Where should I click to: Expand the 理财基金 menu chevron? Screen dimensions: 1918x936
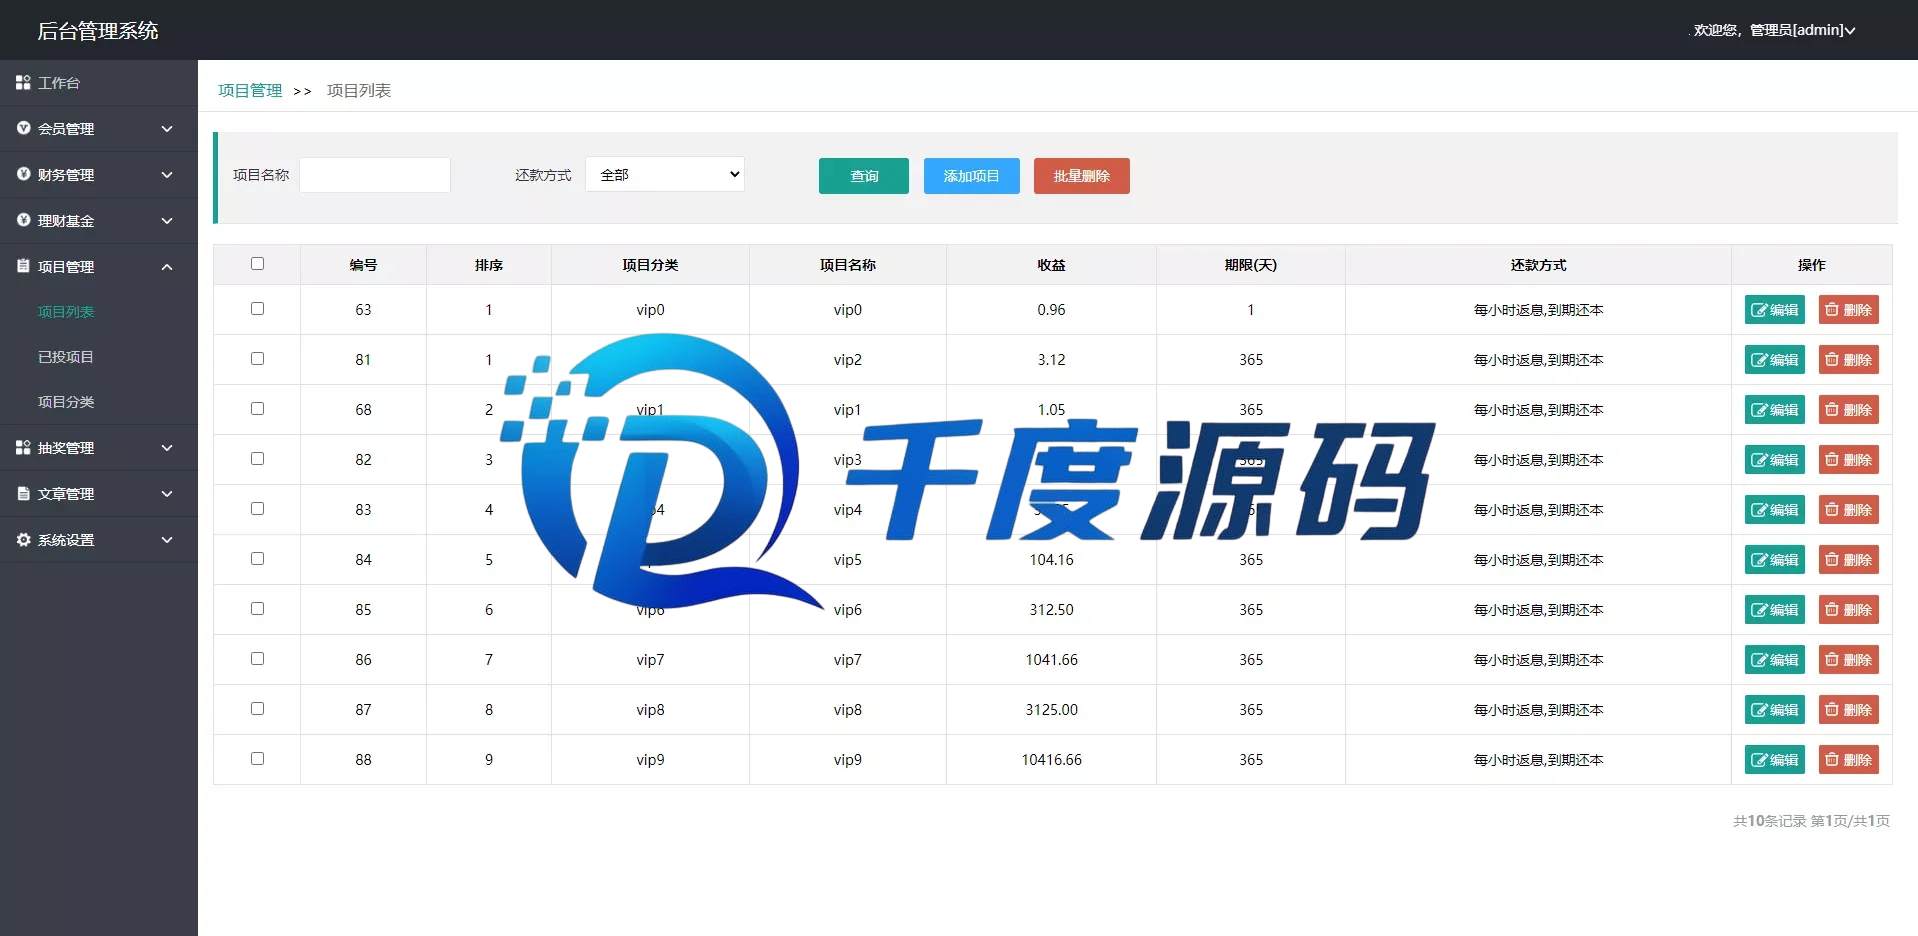coord(167,221)
